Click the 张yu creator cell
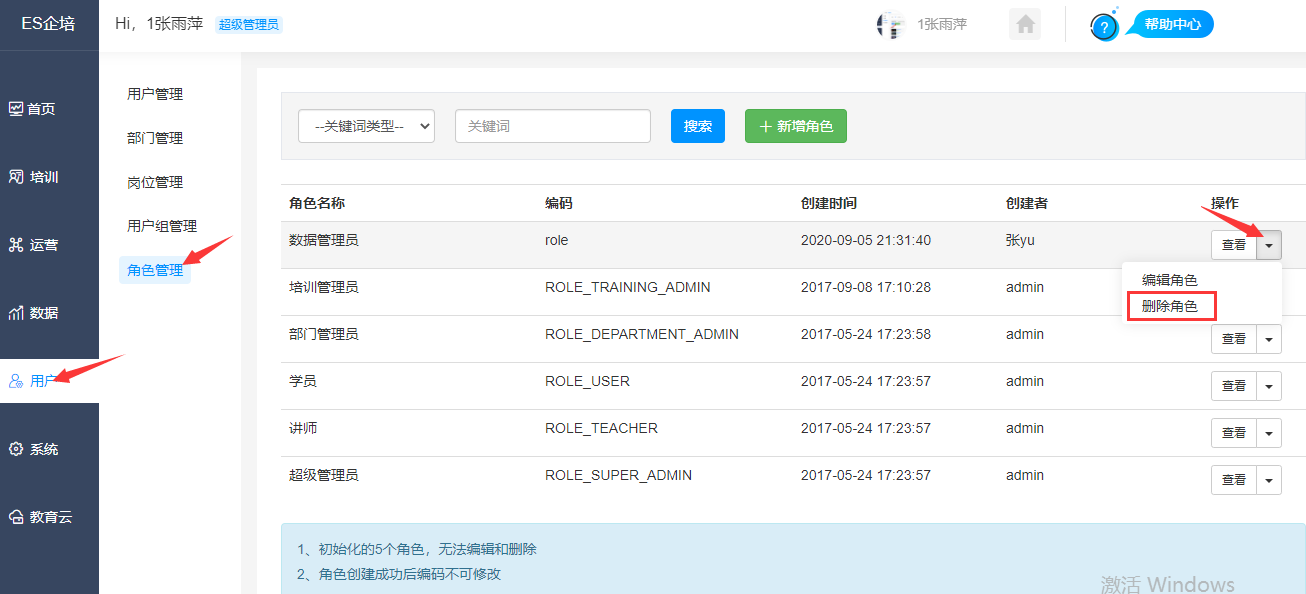1306x594 pixels. tap(1022, 240)
